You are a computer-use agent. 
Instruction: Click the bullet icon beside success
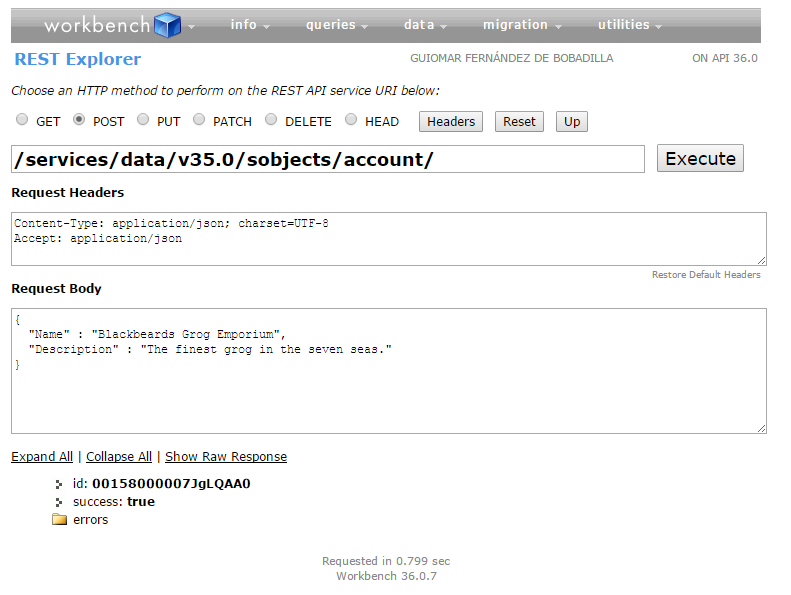60,502
